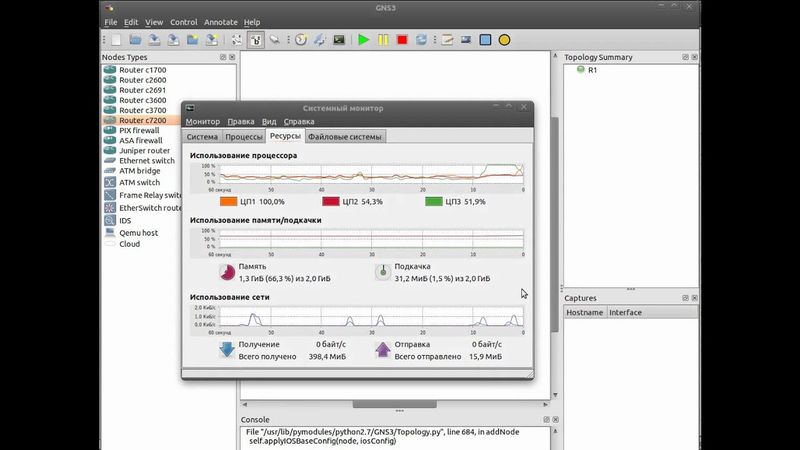Click R1 in Topology Summary
The width and height of the screenshot is (800, 450).
point(592,70)
